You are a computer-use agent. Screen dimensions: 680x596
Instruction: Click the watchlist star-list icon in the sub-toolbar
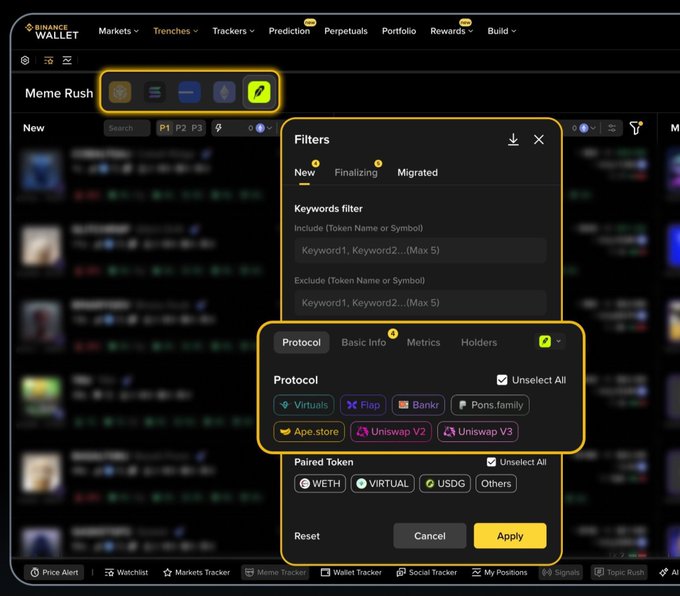click(49, 60)
